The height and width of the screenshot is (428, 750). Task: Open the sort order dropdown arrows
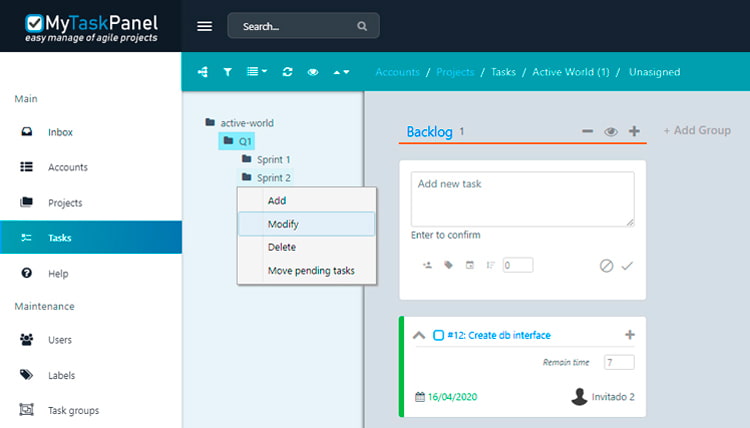[341, 72]
